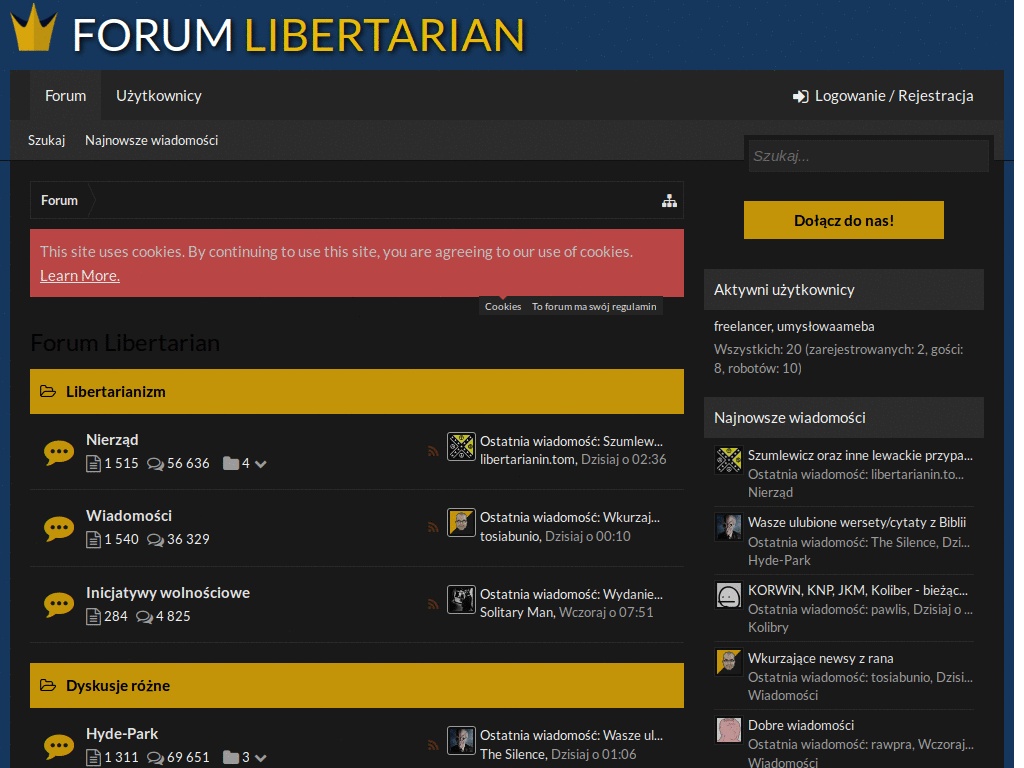Click Najnowsze wiadomości sidebar heading

pos(790,418)
